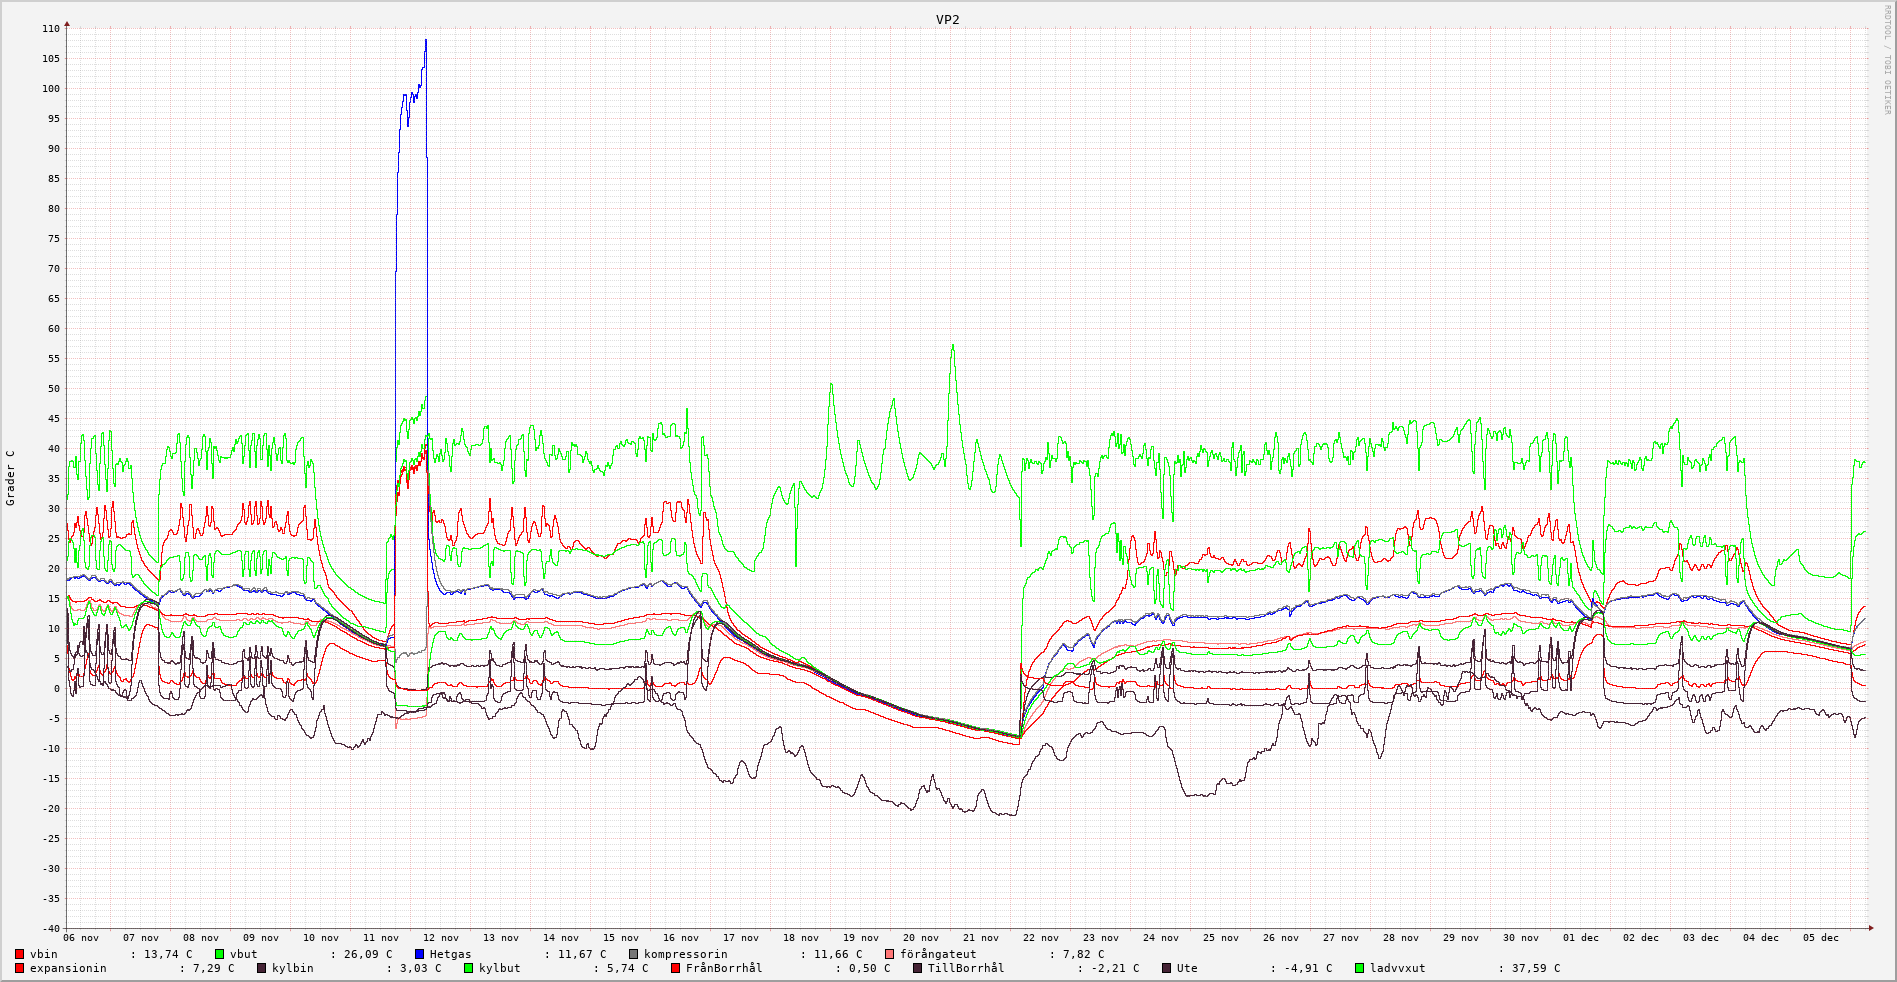Viewport: 1897px width, 982px height.
Task: Click the RRDTOOL / TOBI OETIKER watermark text
Action: pyautogui.click(x=1887, y=60)
